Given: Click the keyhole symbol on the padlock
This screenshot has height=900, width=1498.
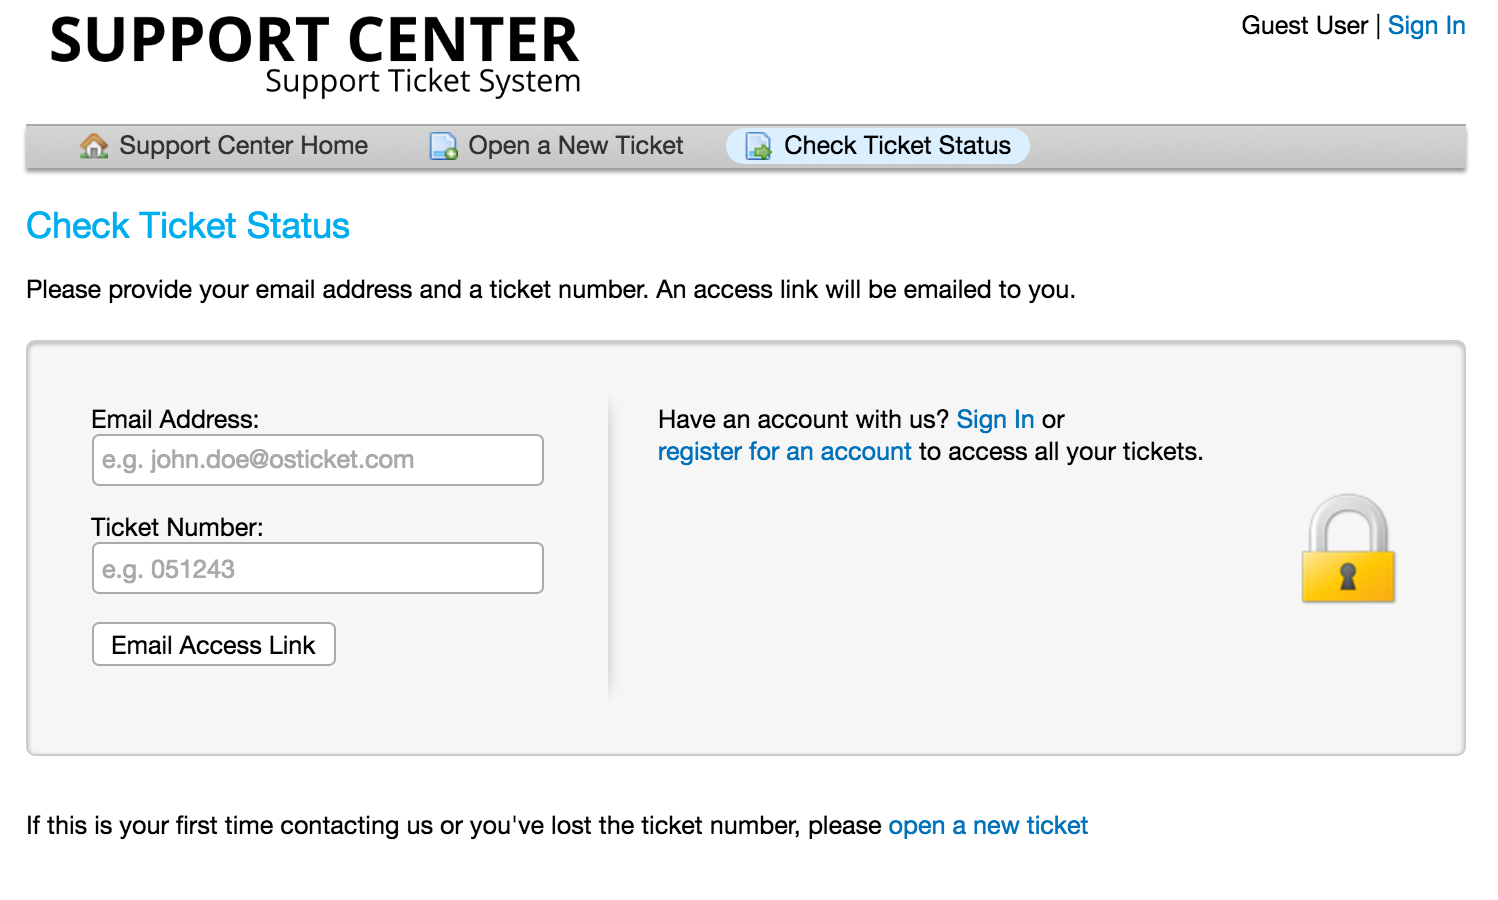Looking at the screenshot, I should 1348,577.
